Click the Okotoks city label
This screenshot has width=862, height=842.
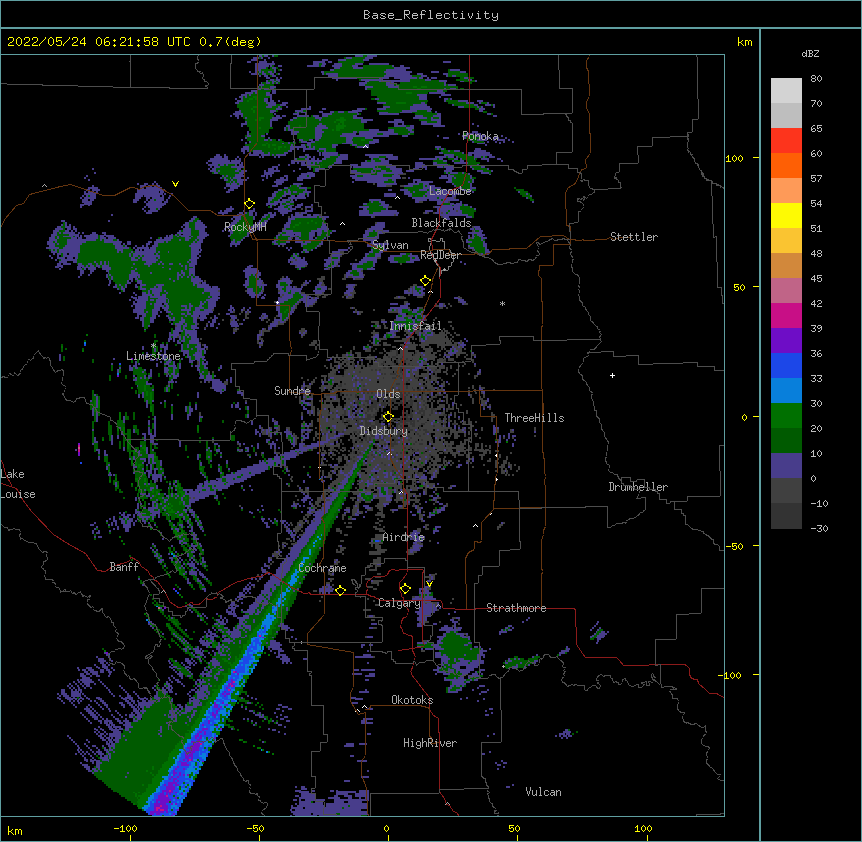click(x=412, y=700)
